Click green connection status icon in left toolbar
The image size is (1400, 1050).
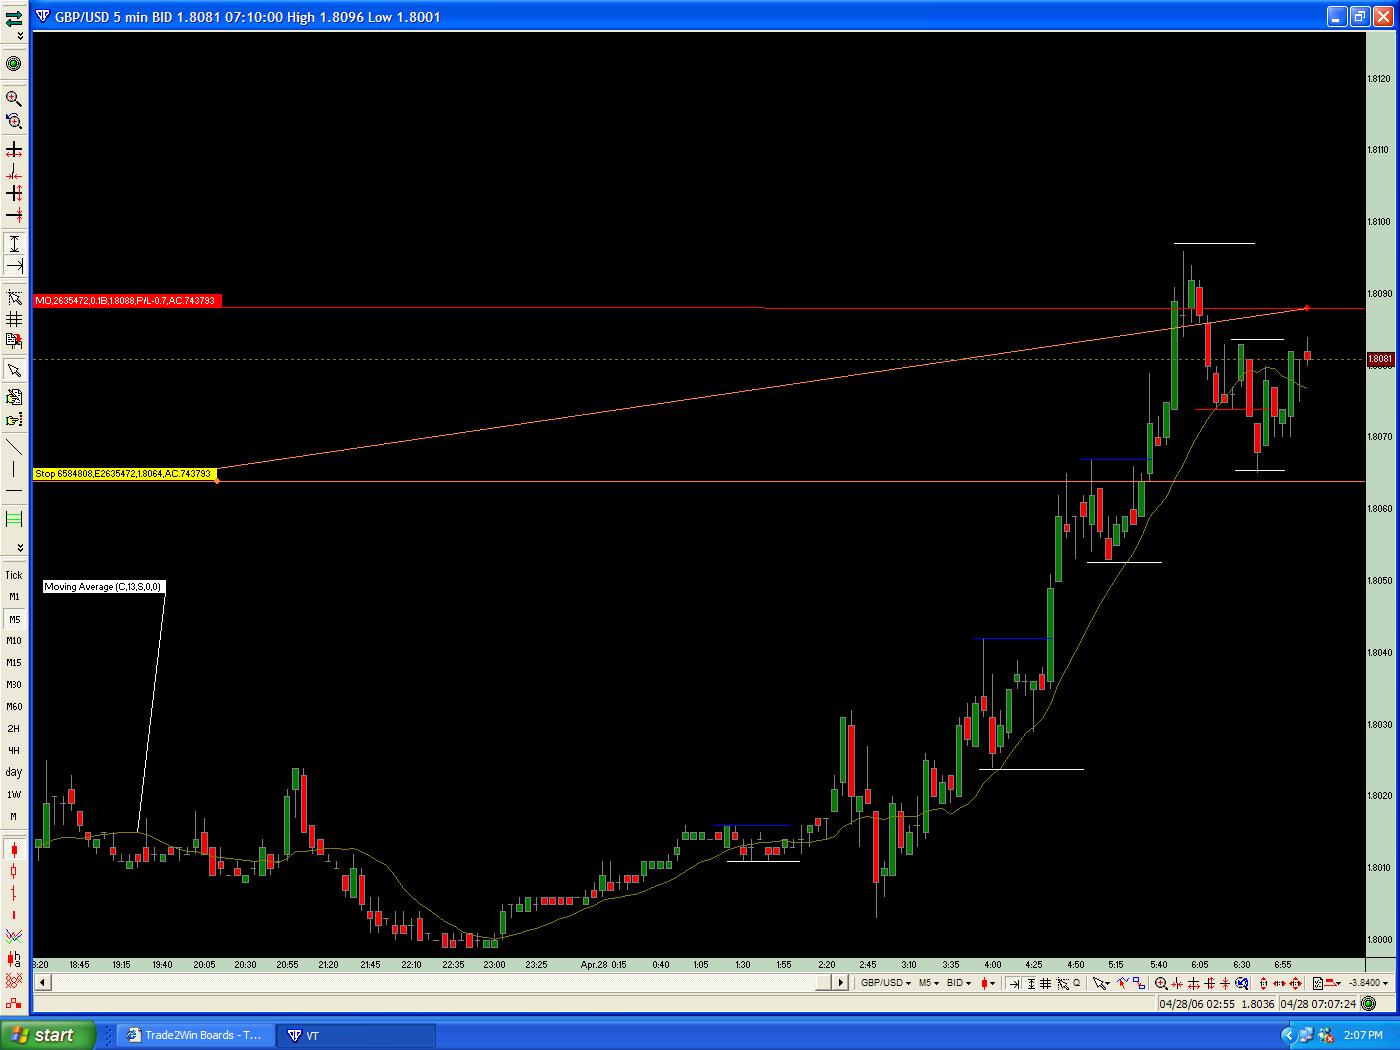14,64
